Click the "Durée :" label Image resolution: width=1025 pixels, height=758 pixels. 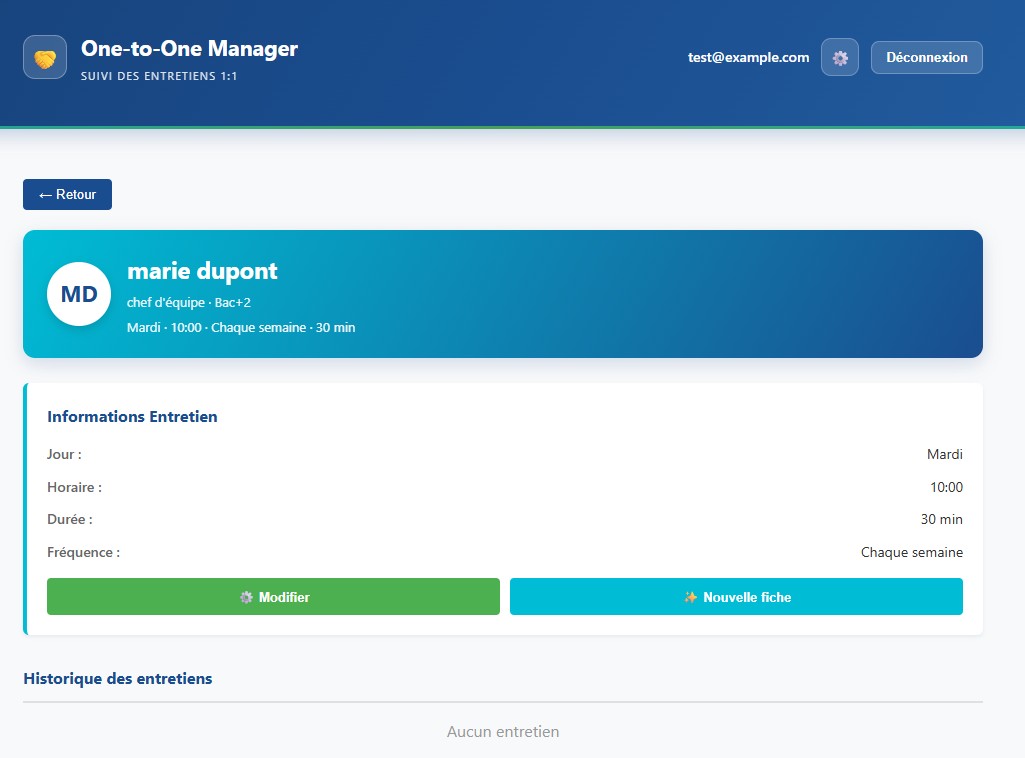[70, 519]
